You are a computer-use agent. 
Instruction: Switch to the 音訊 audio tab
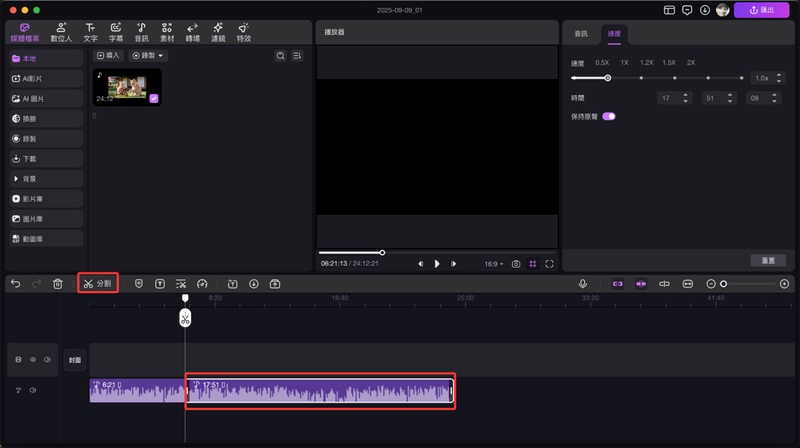click(x=581, y=33)
